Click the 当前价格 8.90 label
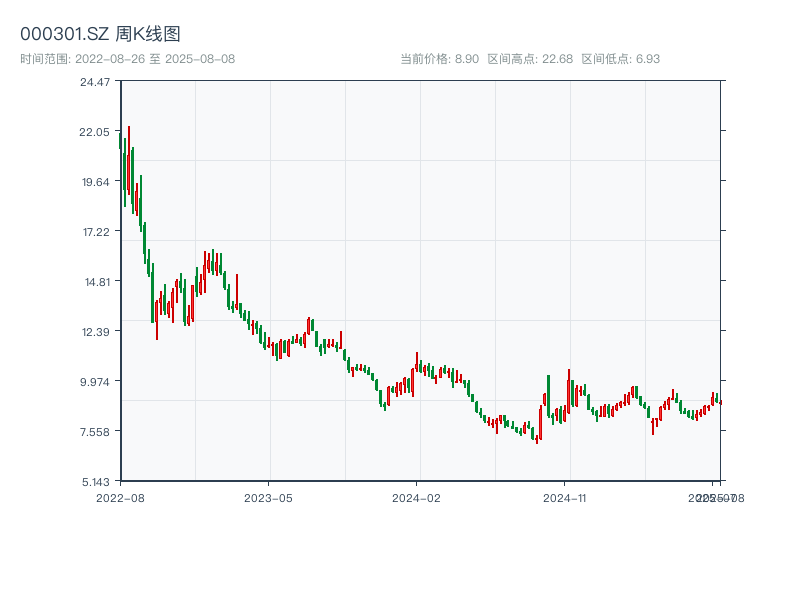The width and height of the screenshot is (800, 600). click(439, 59)
